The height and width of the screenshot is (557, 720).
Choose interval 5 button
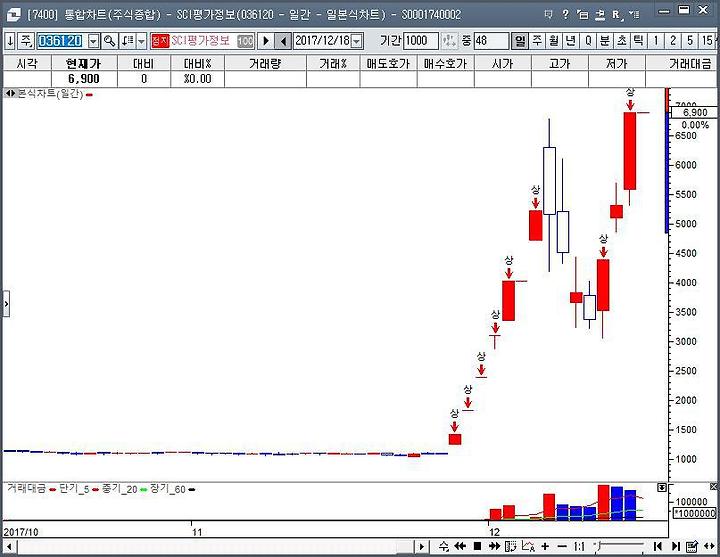click(690, 41)
